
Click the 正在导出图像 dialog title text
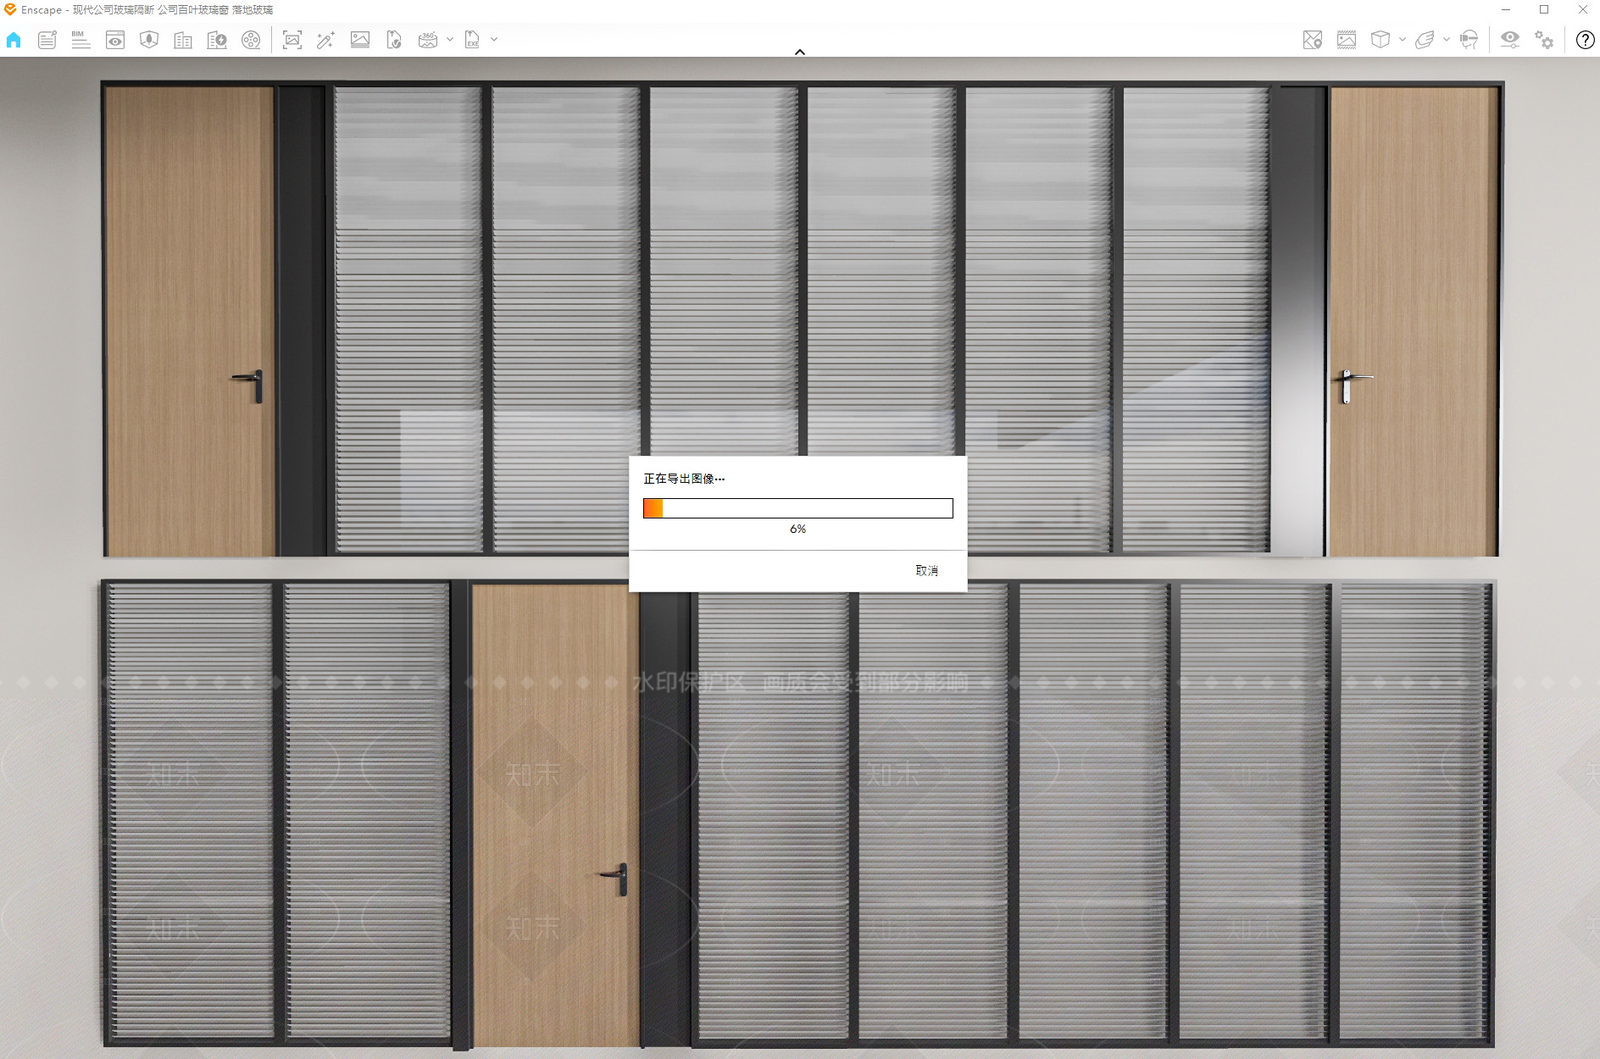(x=684, y=479)
